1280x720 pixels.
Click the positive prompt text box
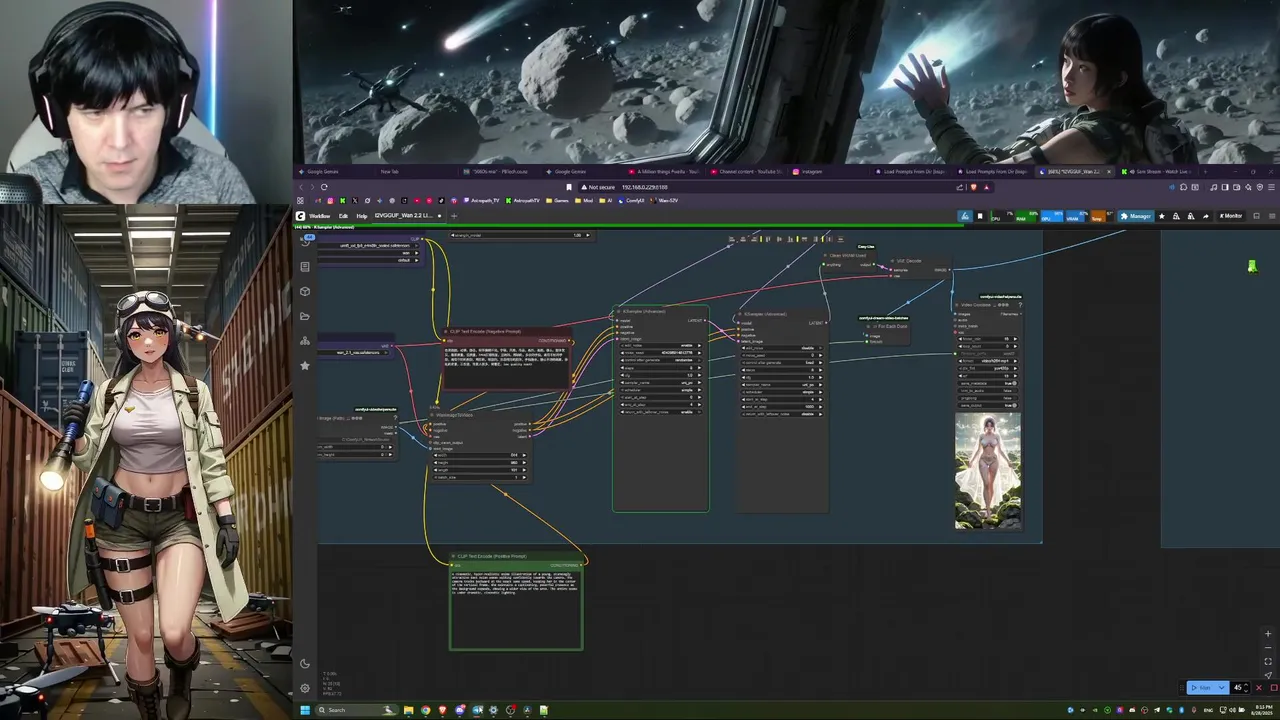516,609
